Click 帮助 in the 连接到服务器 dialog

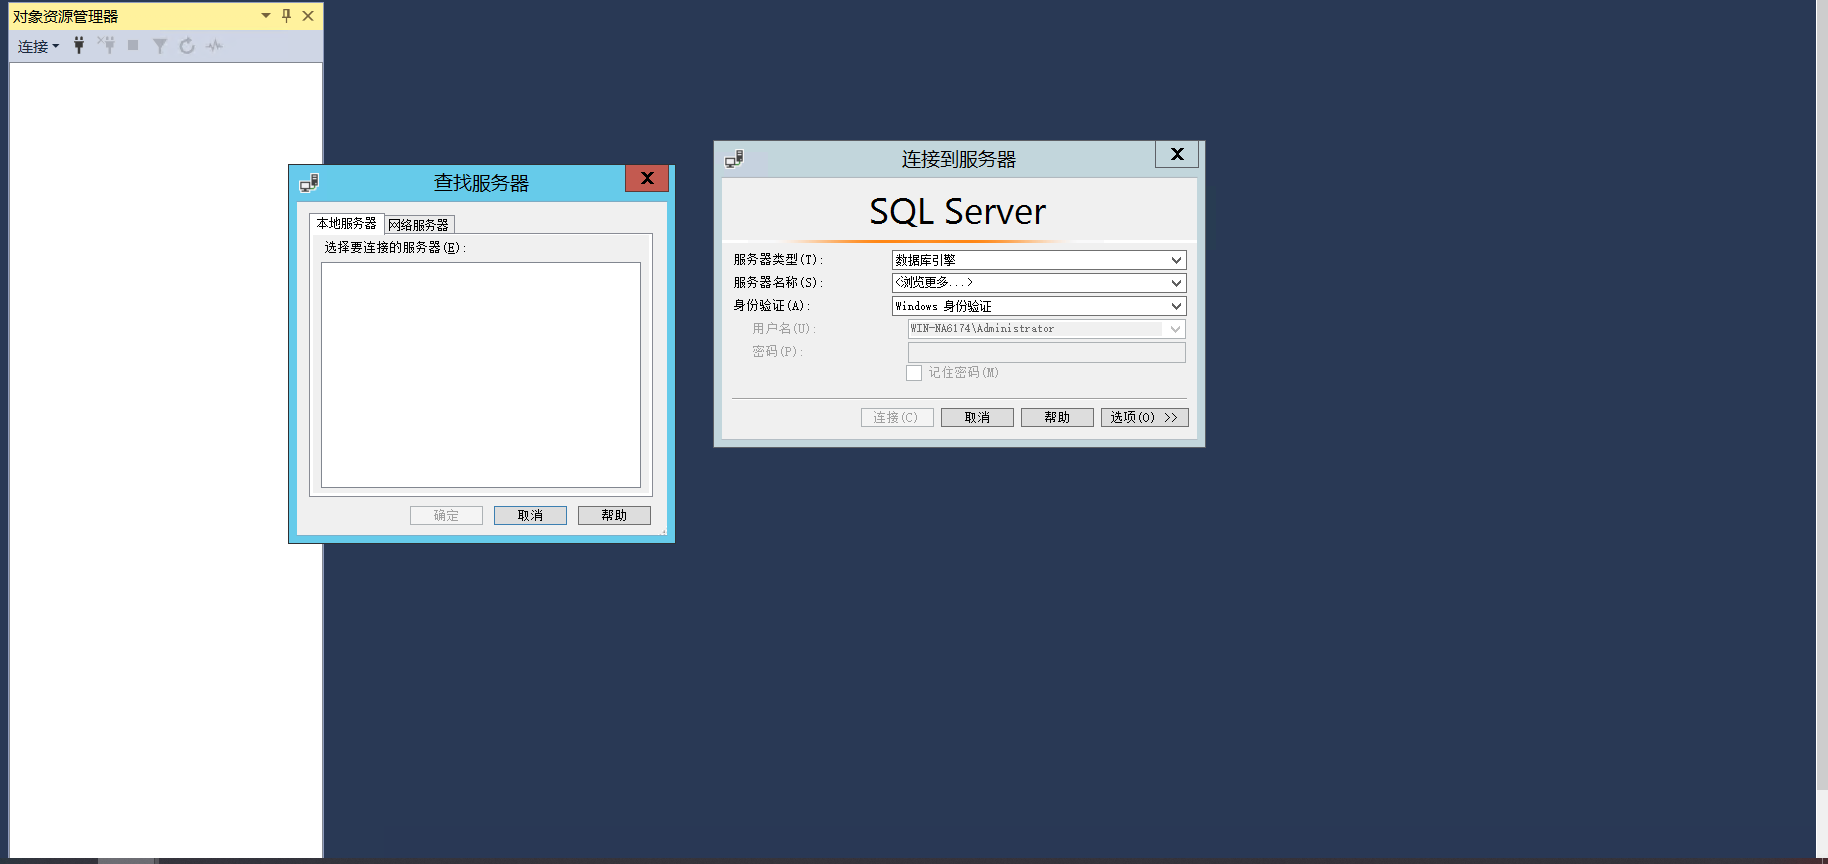(x=1057, y=417)
